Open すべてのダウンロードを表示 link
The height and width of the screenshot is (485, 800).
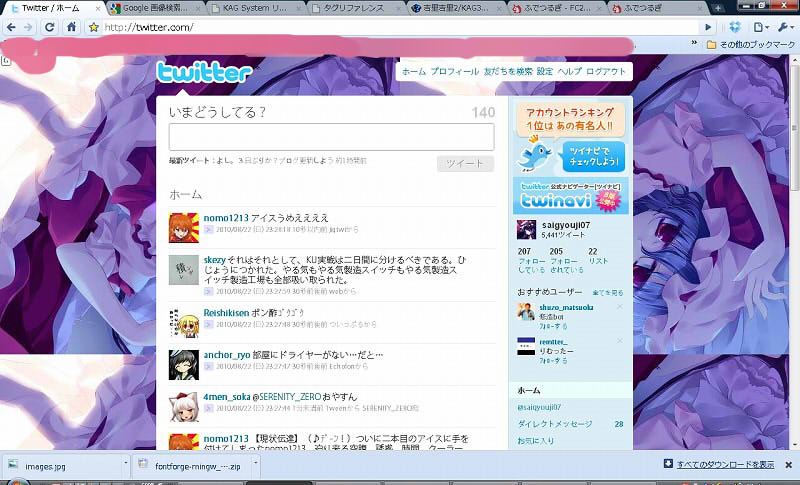pos(725,465)
